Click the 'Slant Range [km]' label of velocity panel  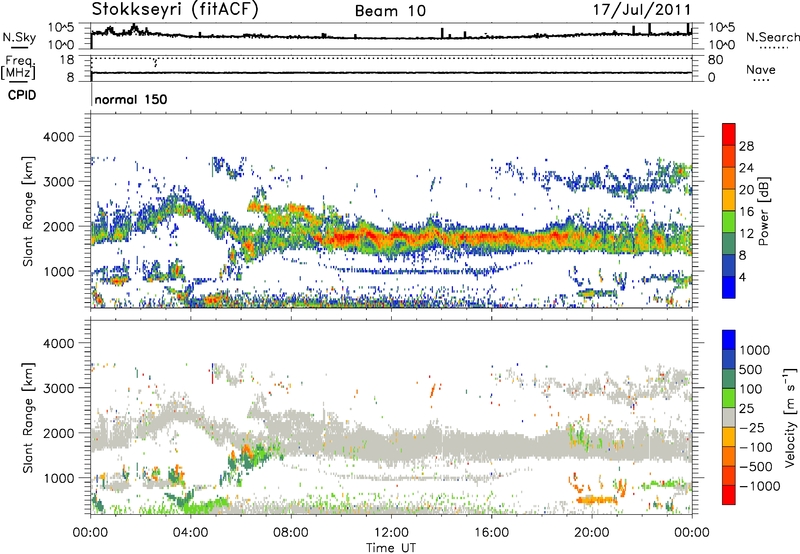[x=28, y=417]
